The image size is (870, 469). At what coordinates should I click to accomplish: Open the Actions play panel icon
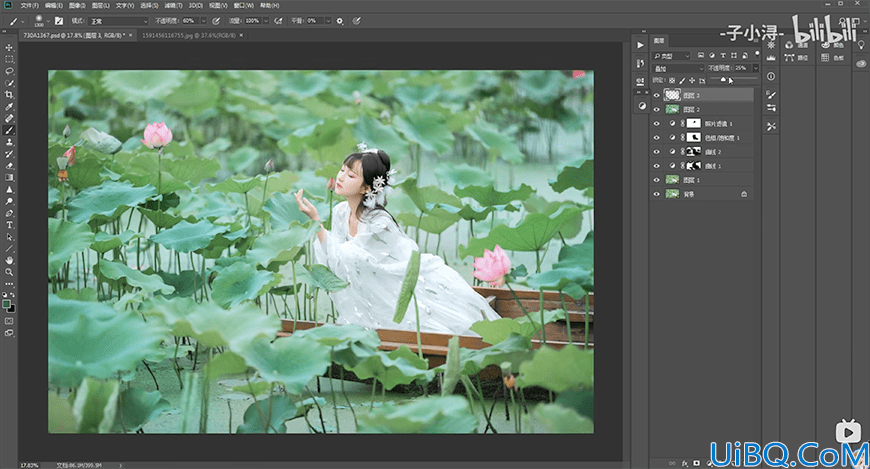(x=640, y=45)
